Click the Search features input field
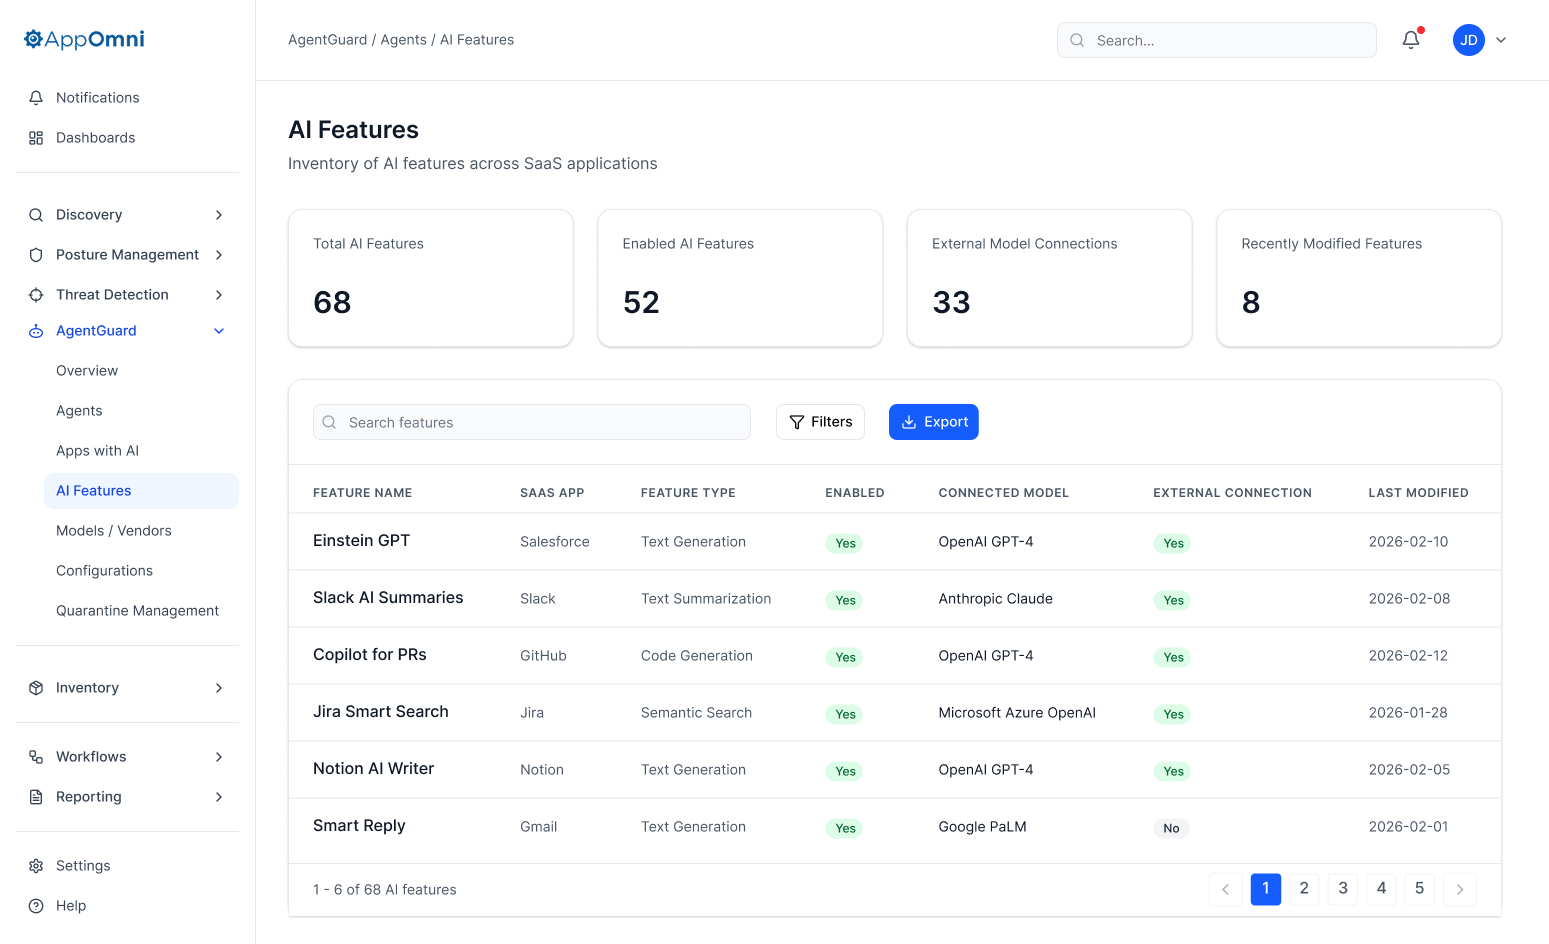The width and height of the screenshot is (1549, 944). [x=531, y=422]
